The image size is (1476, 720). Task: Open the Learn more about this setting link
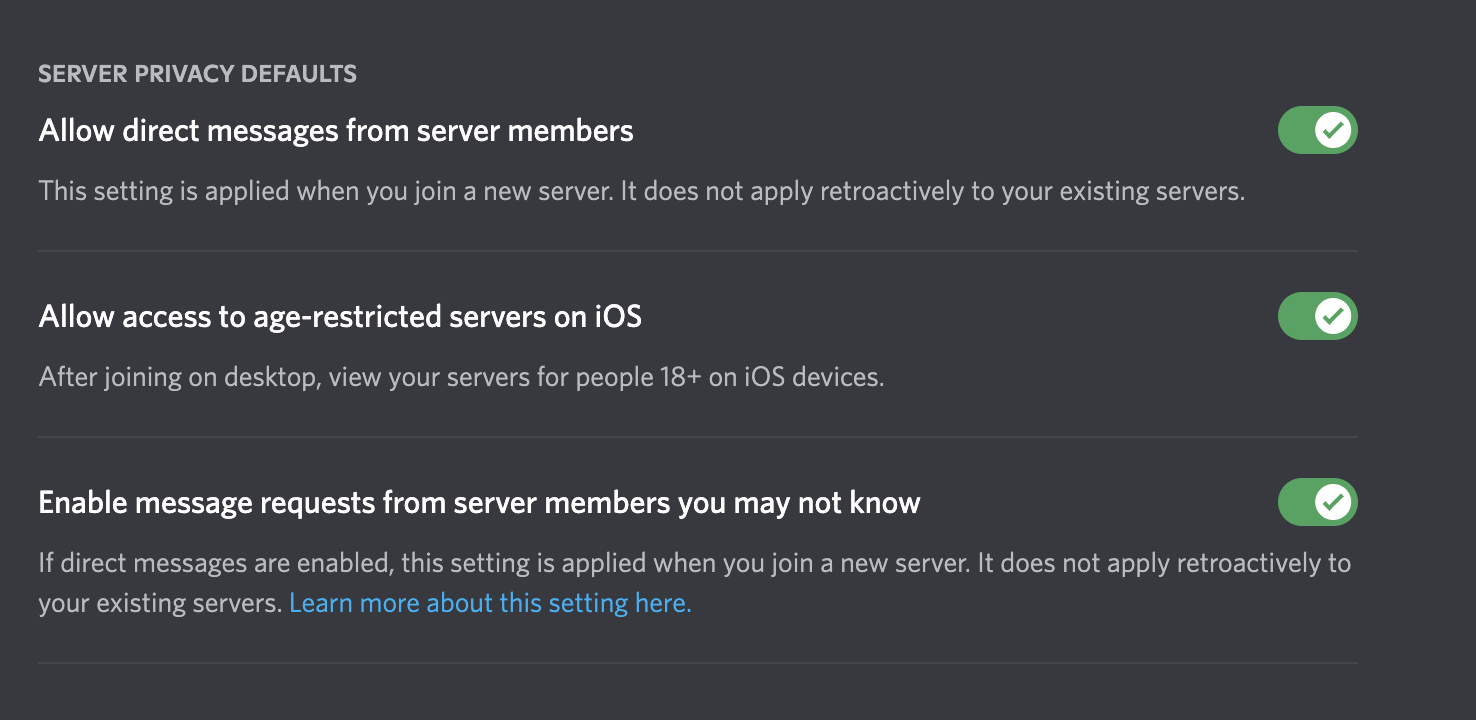click(490, 604)
